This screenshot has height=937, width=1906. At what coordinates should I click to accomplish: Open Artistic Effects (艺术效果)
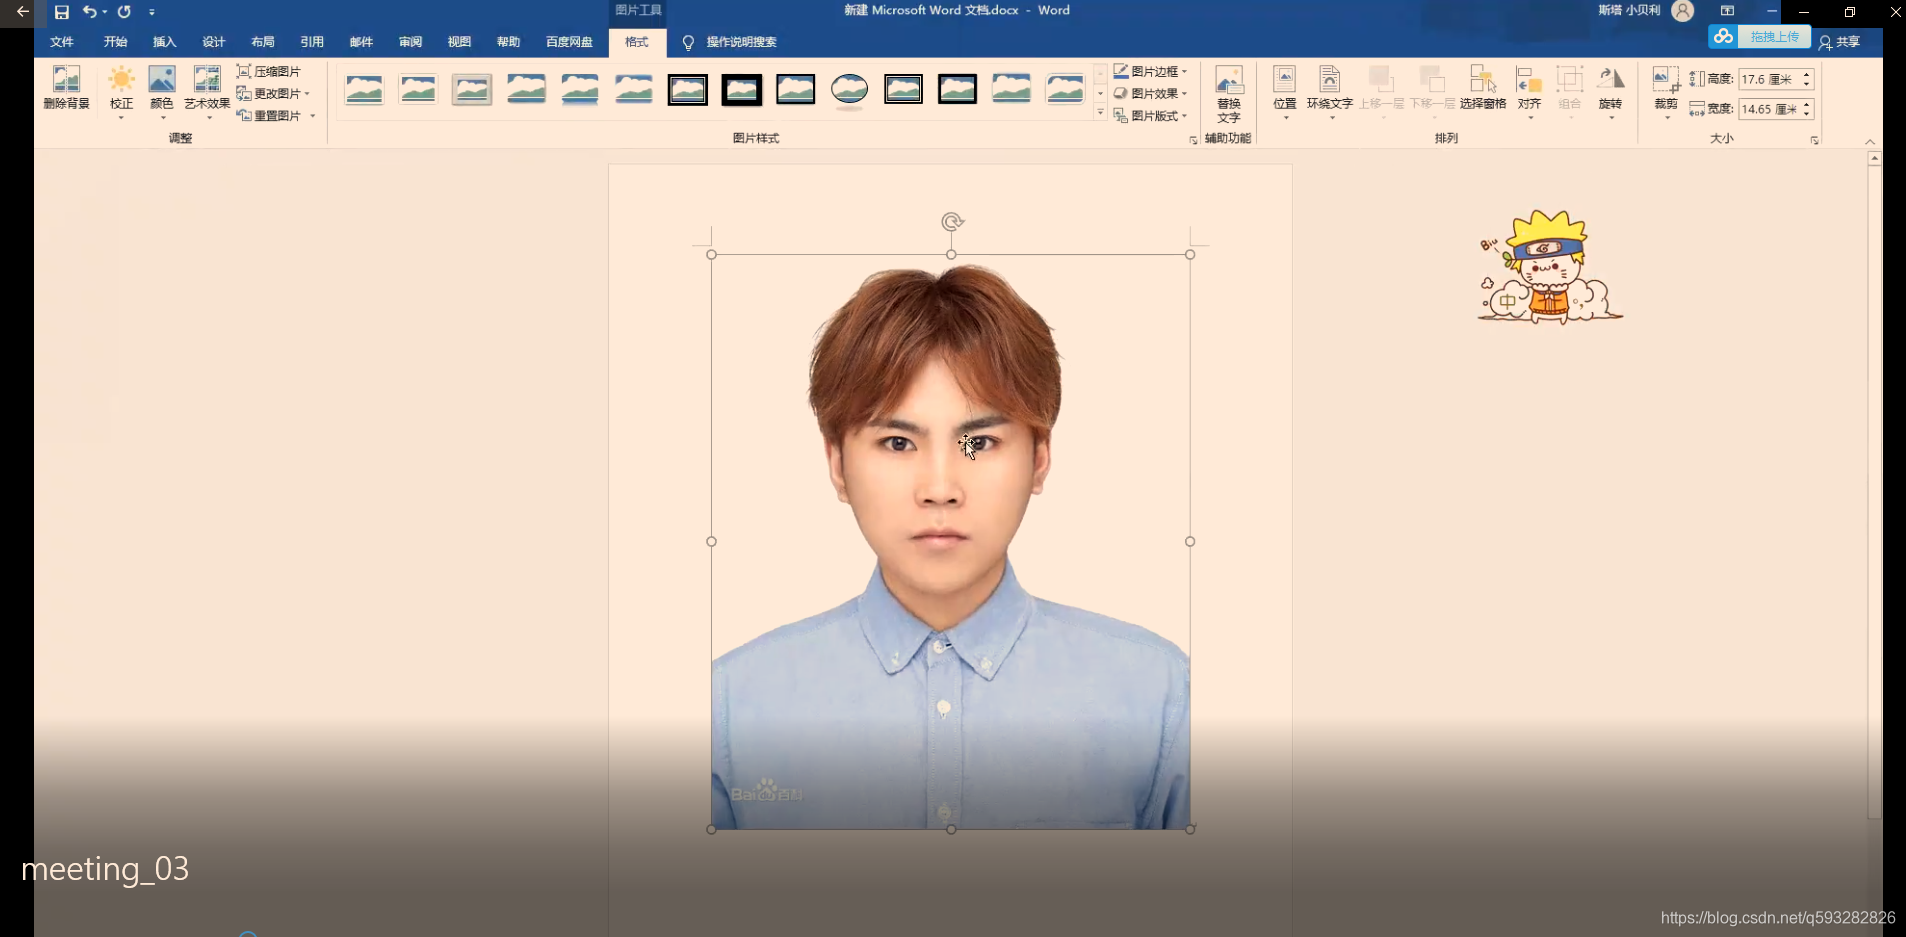coord(207,91)
